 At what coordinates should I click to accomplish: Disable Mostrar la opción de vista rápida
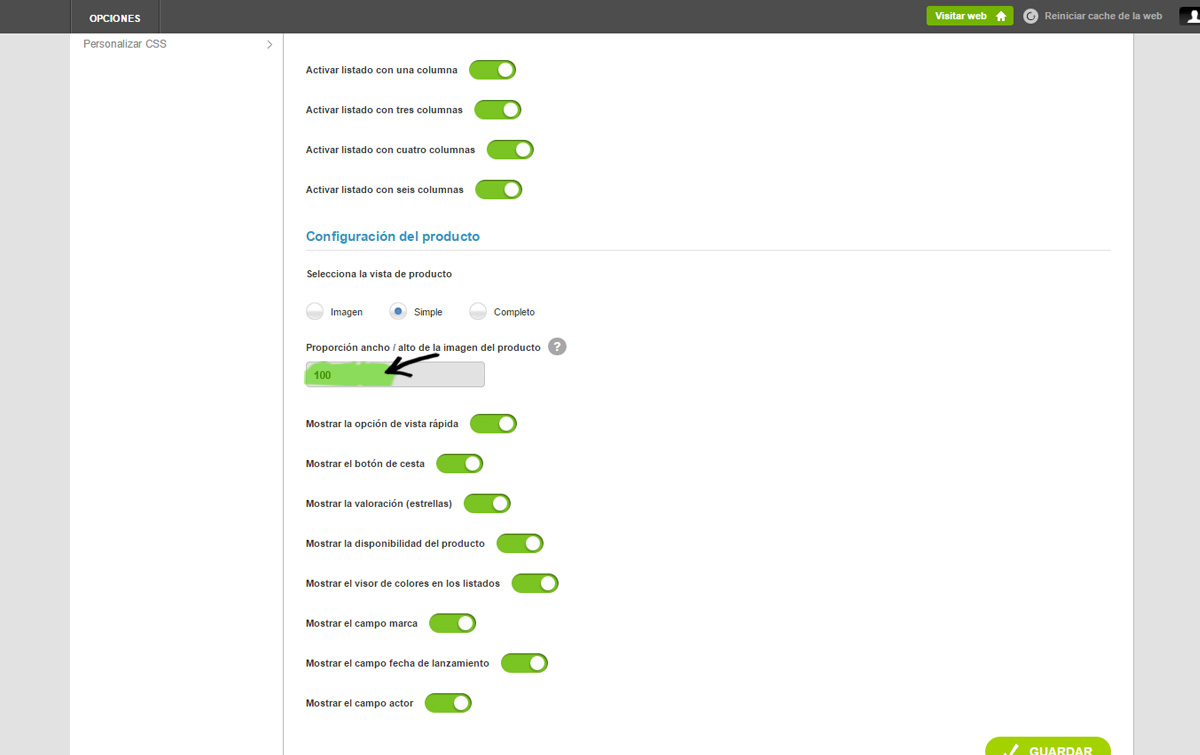[493, 424]
